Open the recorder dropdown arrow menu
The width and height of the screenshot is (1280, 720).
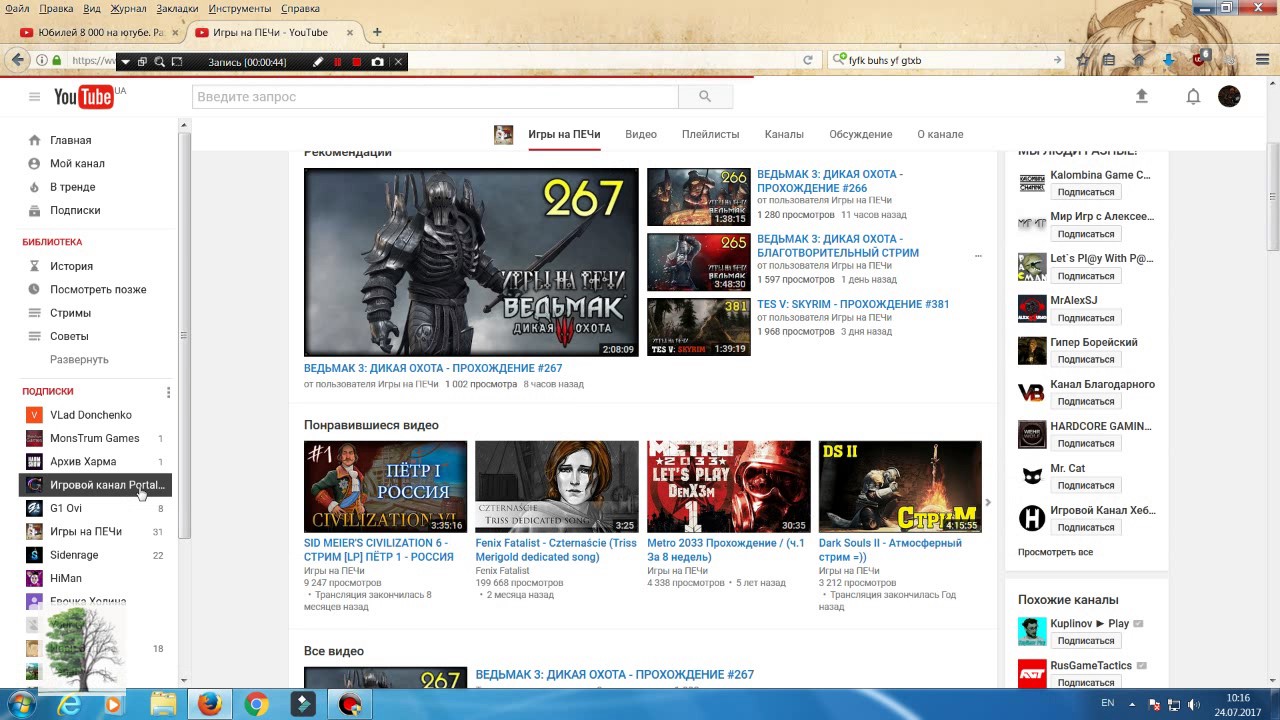click(125, 62)
